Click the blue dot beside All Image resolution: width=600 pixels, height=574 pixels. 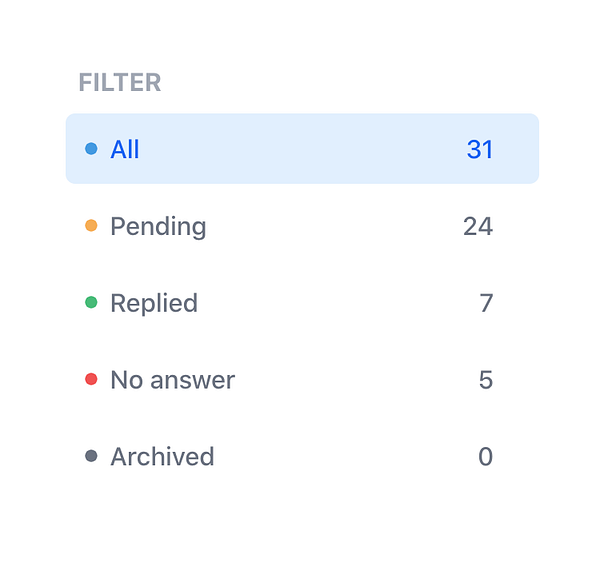(91, 149)
